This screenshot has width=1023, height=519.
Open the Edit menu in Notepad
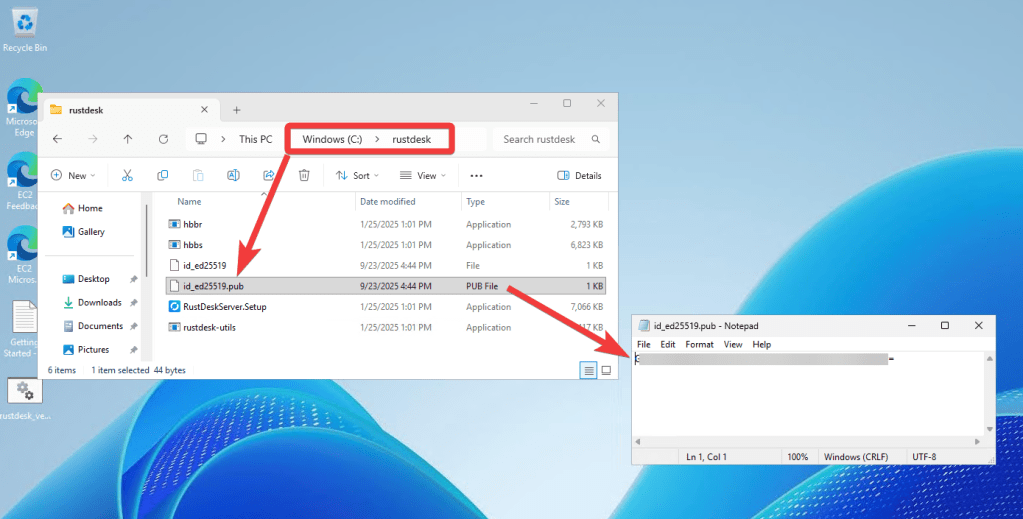point(667,344)
